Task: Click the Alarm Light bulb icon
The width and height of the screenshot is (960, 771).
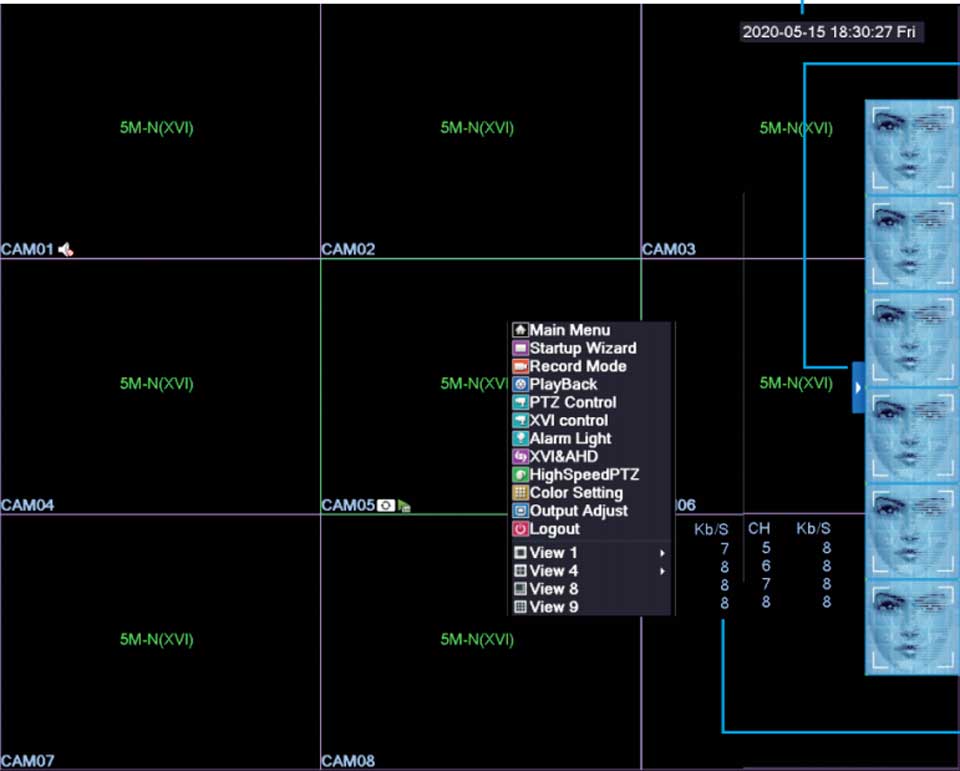Action: tap(520, 439)
